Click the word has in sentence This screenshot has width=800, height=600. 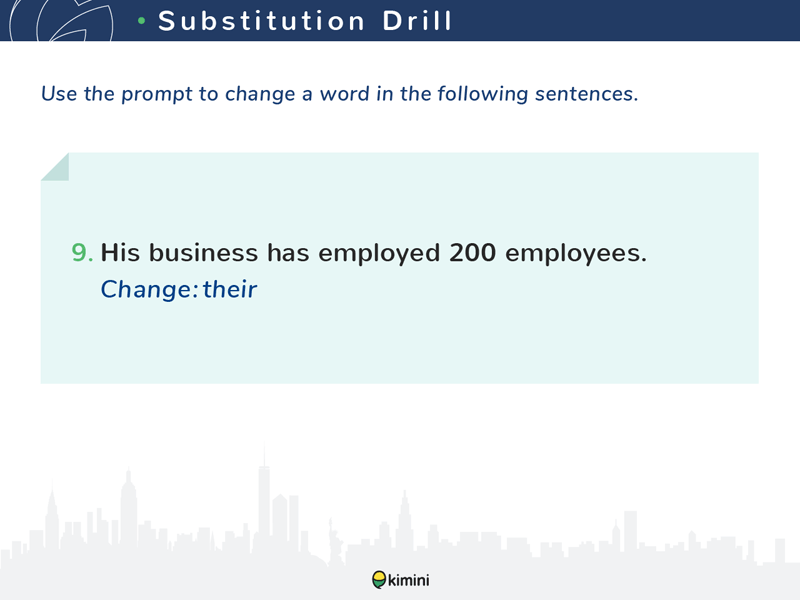point(288,253)
